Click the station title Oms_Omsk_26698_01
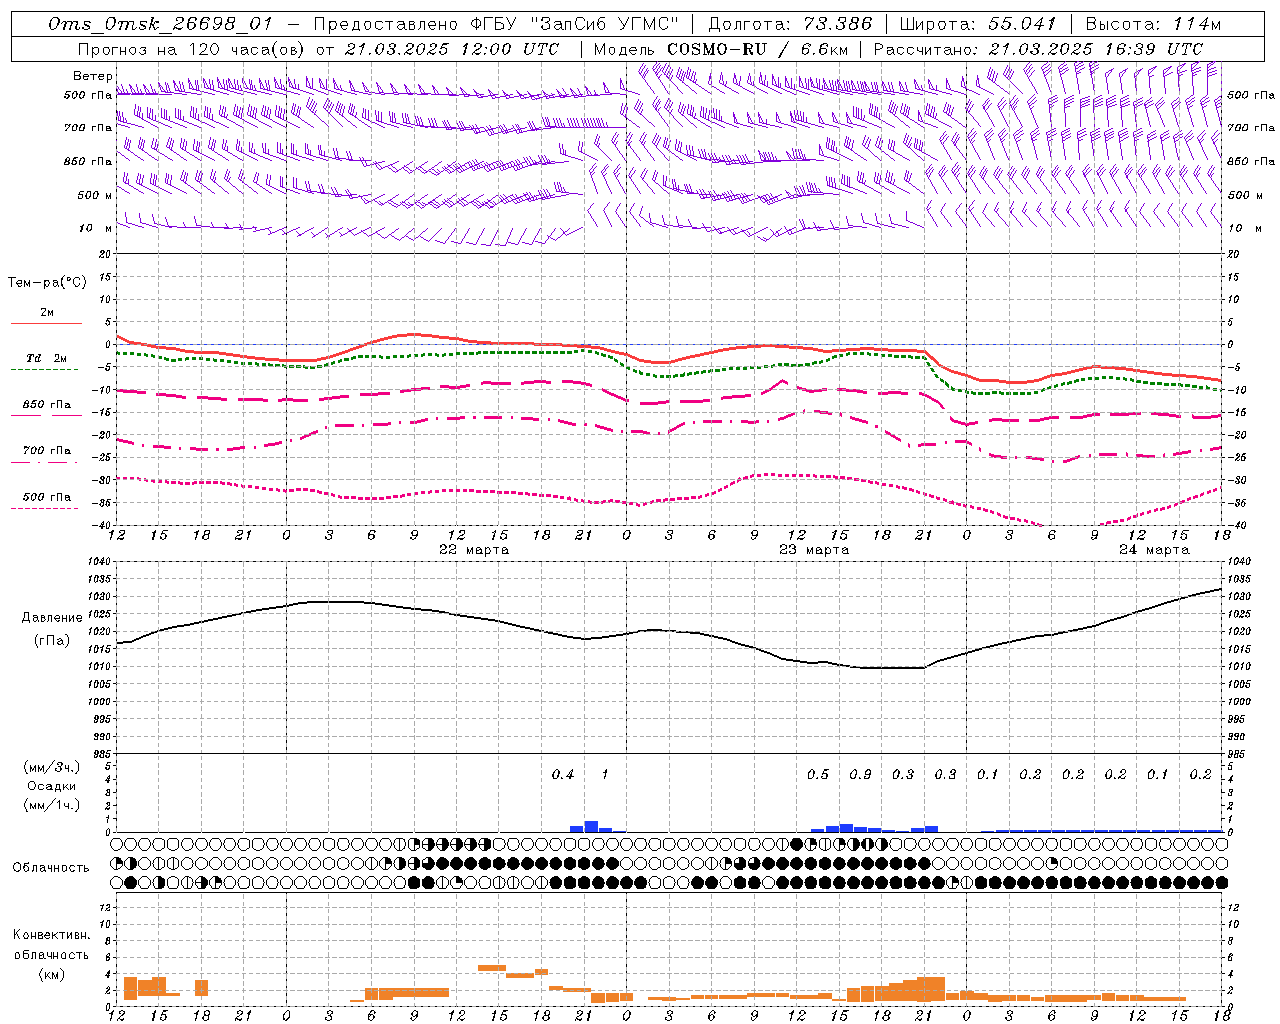 click(x=160, y=24)
